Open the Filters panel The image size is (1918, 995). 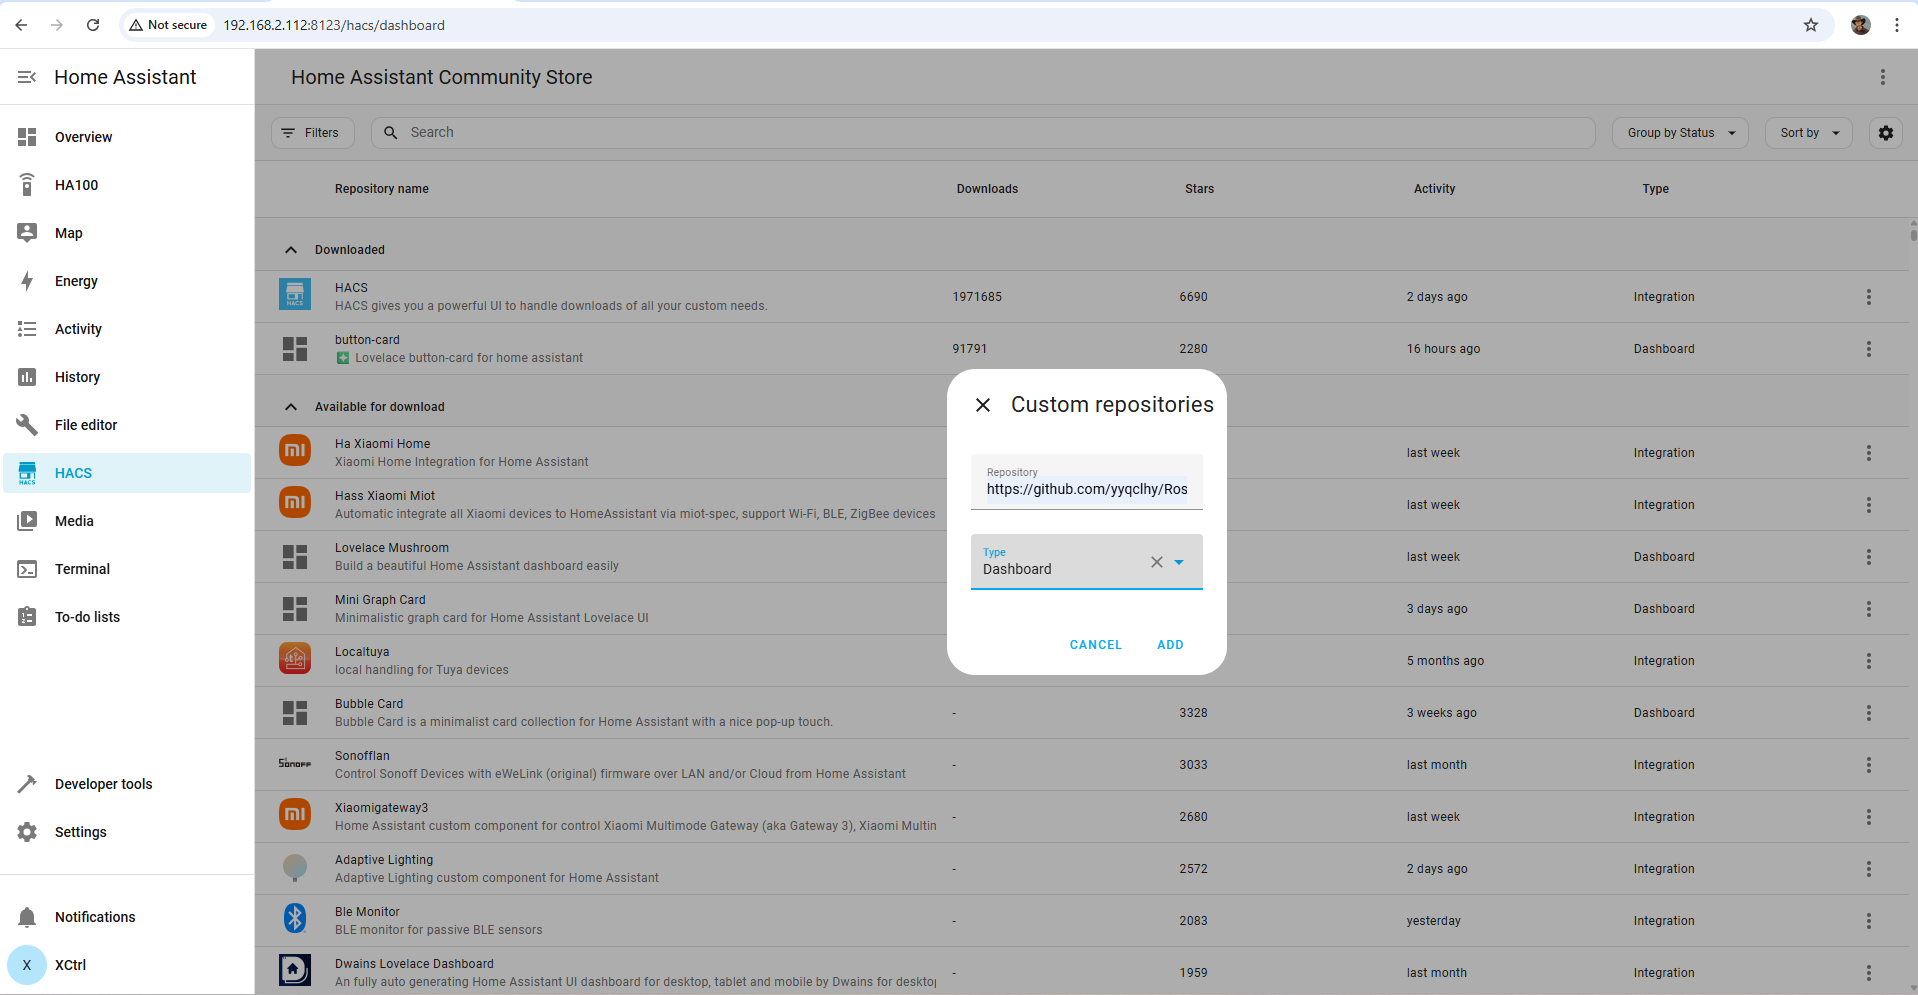pos(312,133)
